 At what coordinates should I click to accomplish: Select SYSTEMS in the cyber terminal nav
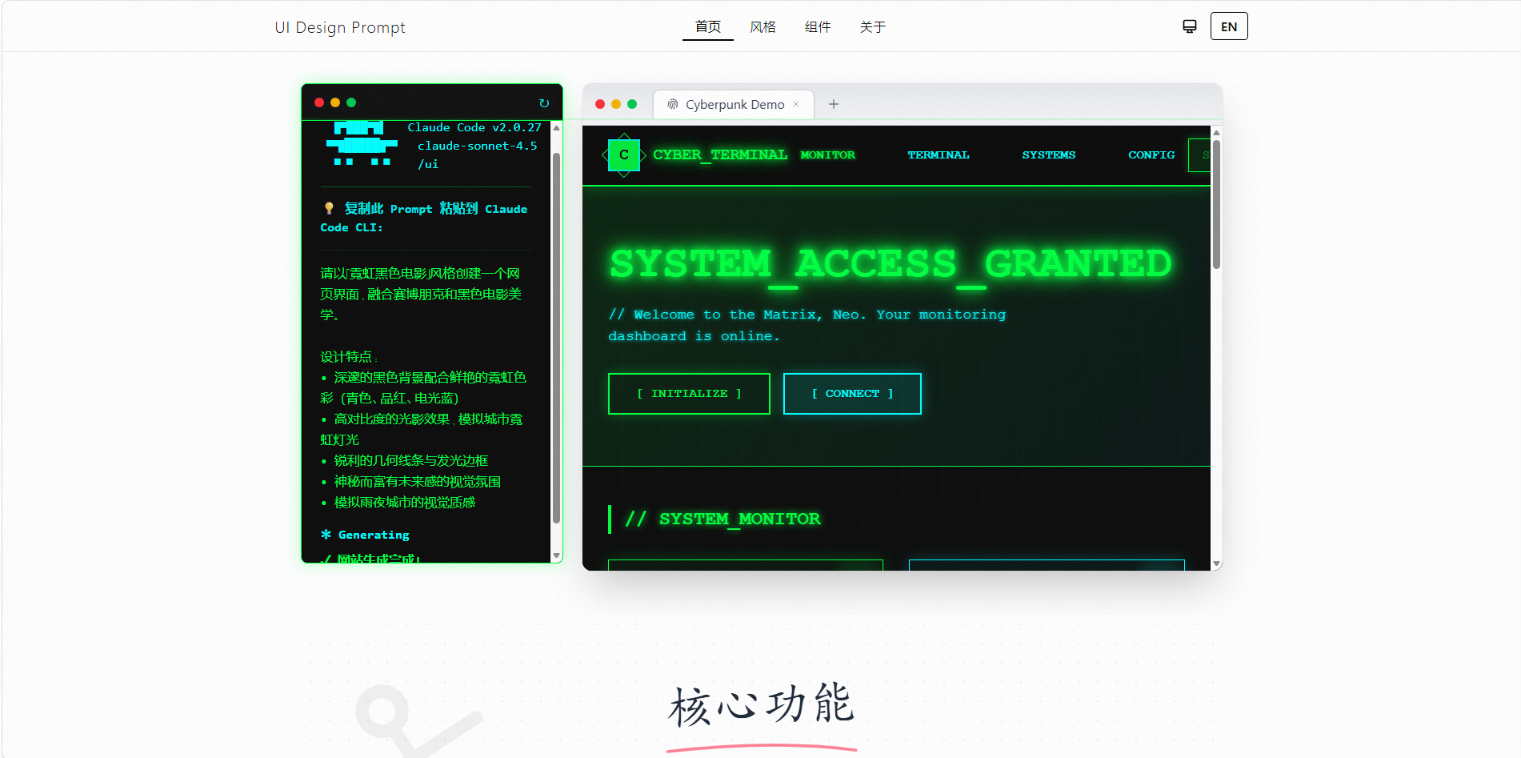(1048, 155)
